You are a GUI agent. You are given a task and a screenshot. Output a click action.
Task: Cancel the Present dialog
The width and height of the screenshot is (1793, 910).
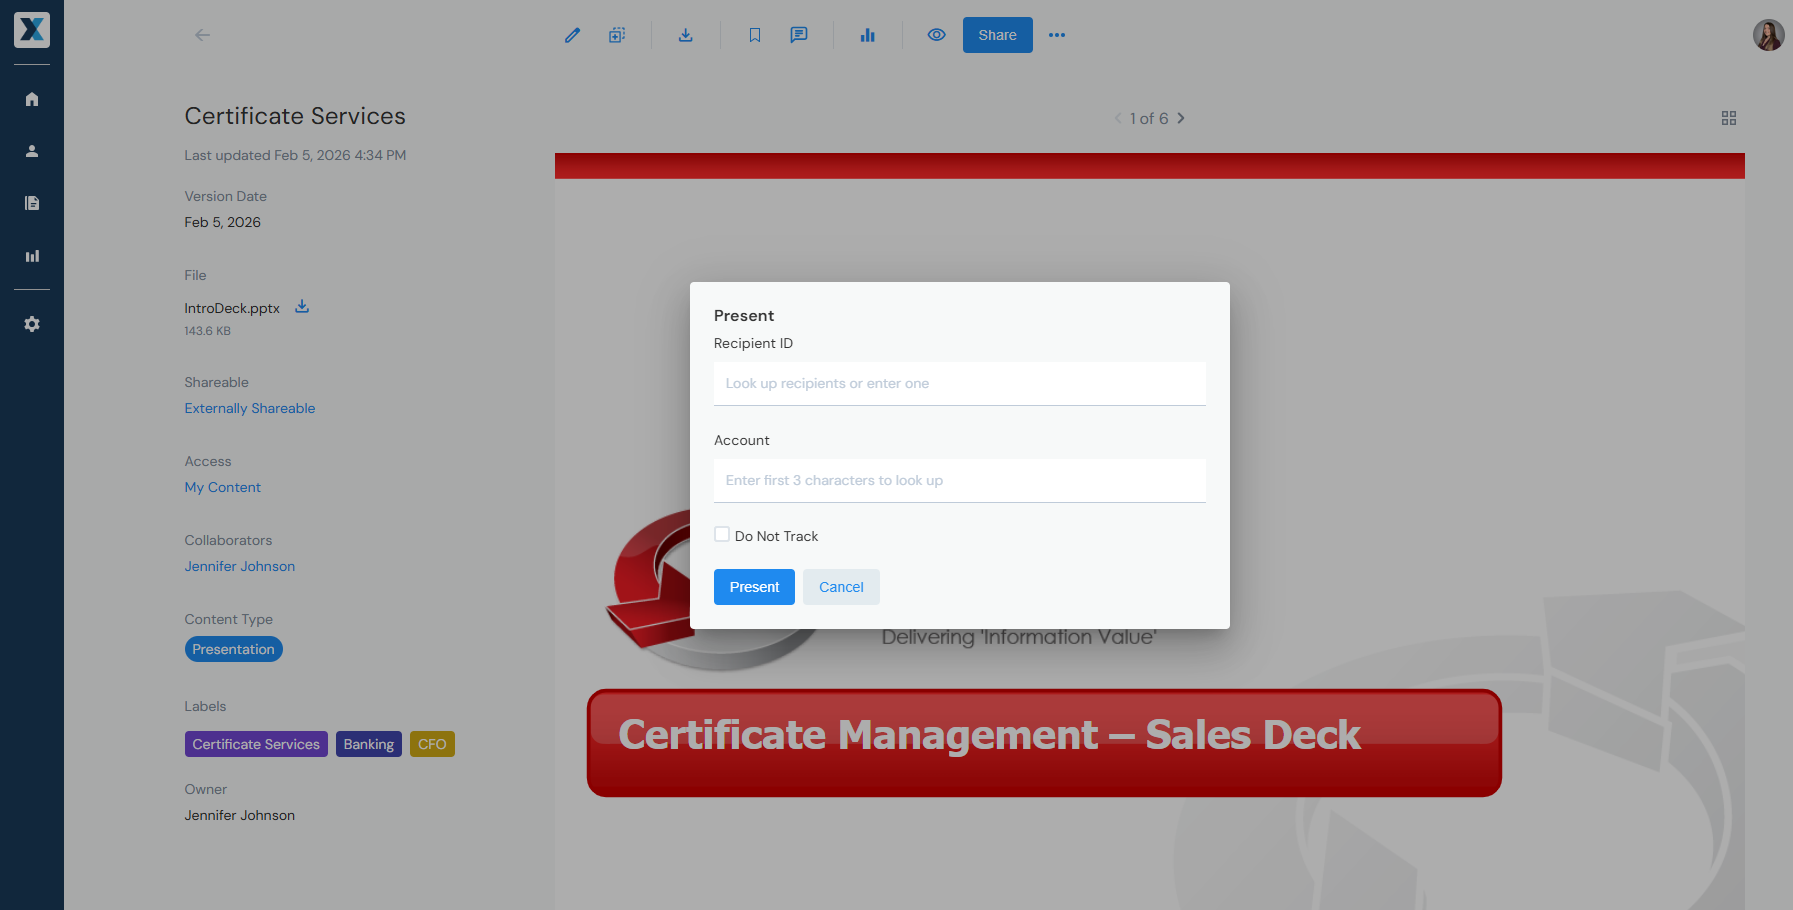click(841, 587)
